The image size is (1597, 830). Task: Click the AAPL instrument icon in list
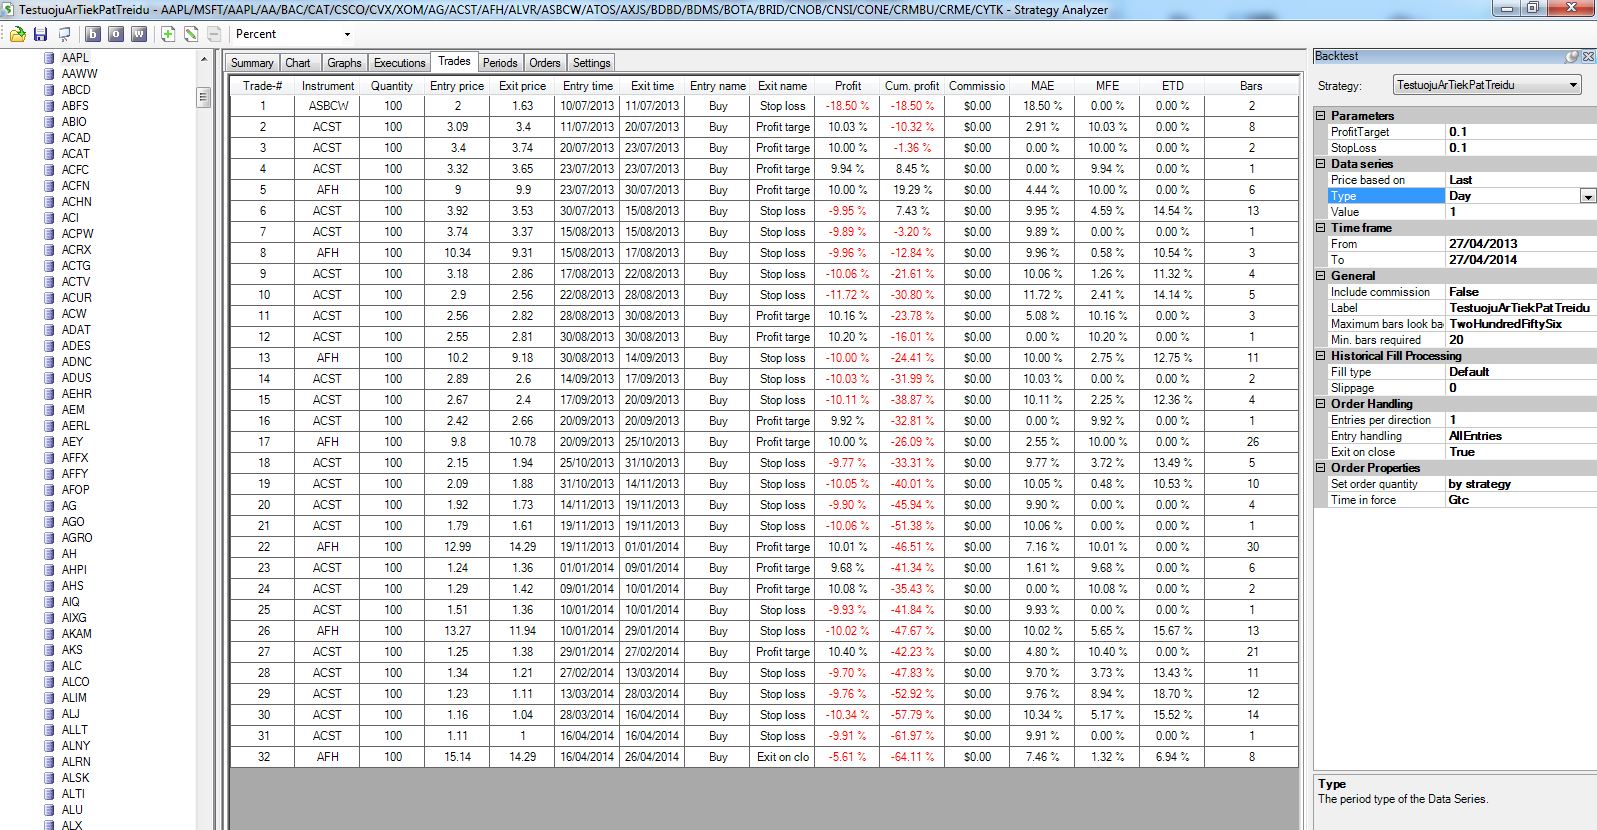pyautogui.click(x=49, y=58)
